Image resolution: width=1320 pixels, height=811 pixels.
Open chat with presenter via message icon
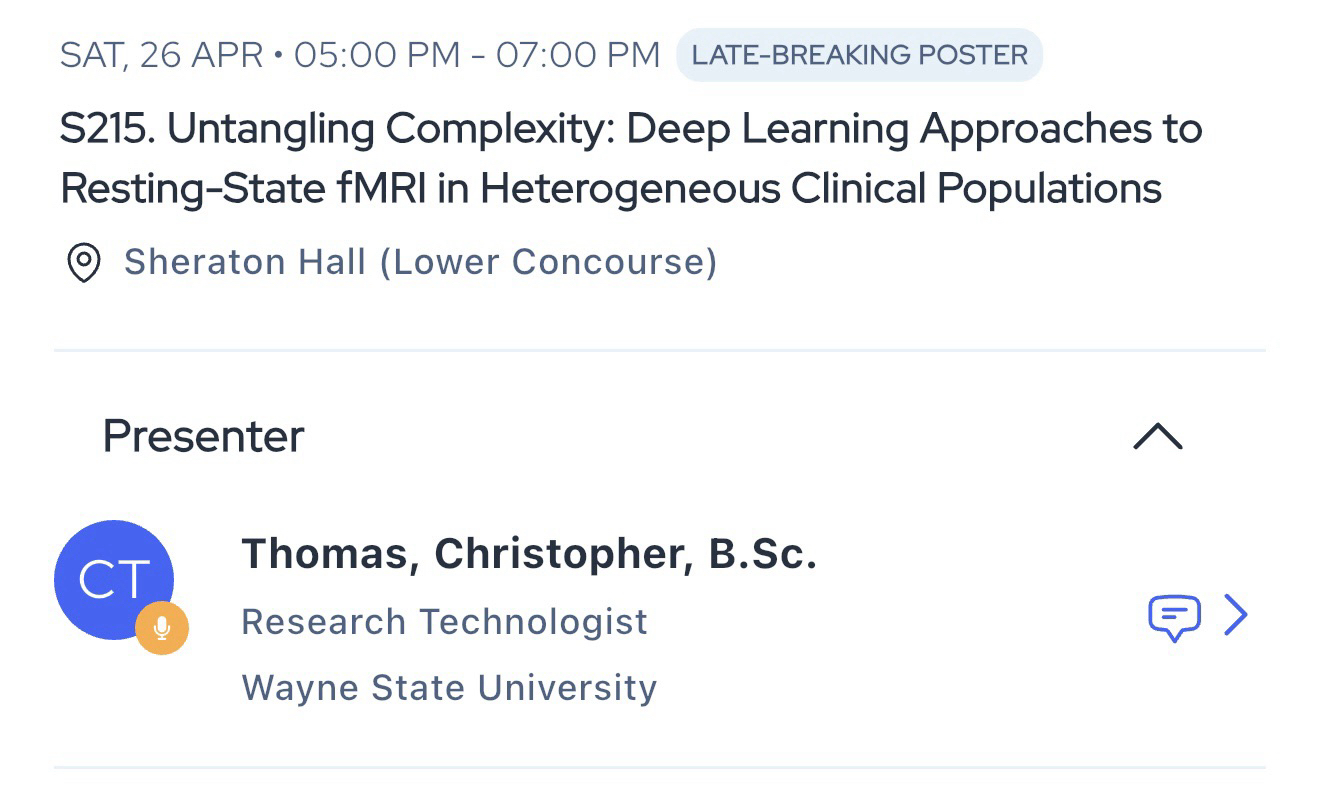tap(1174, 617)
